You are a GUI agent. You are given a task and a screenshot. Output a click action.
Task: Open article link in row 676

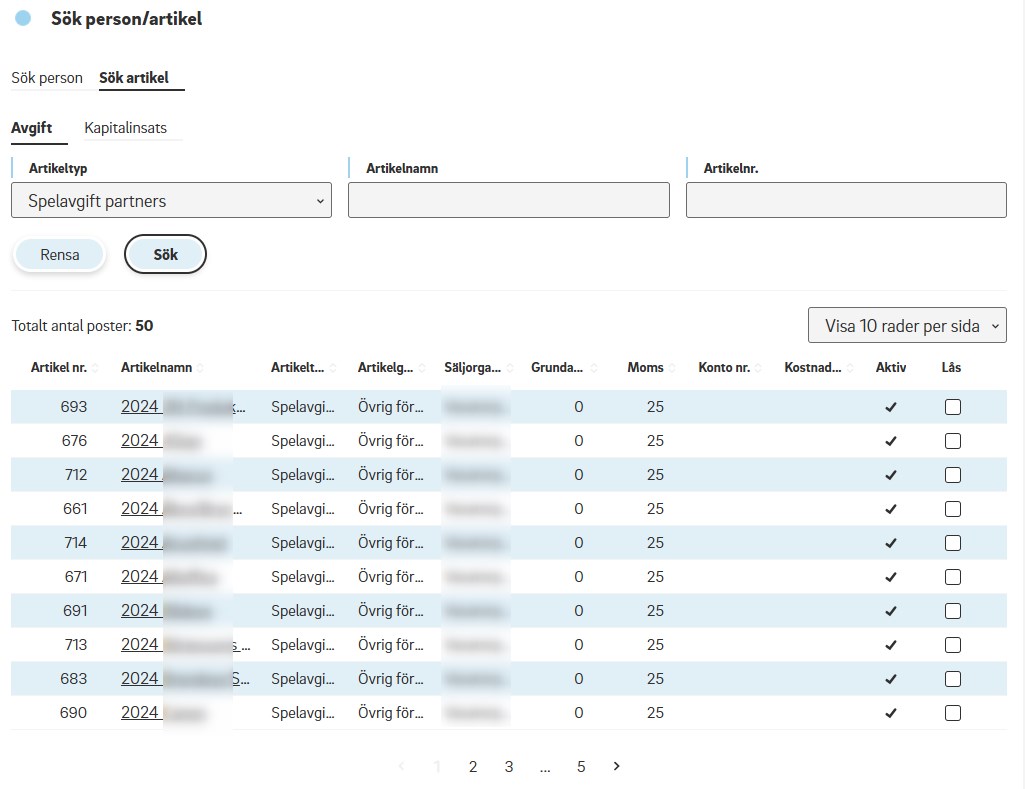click(140, 441)
